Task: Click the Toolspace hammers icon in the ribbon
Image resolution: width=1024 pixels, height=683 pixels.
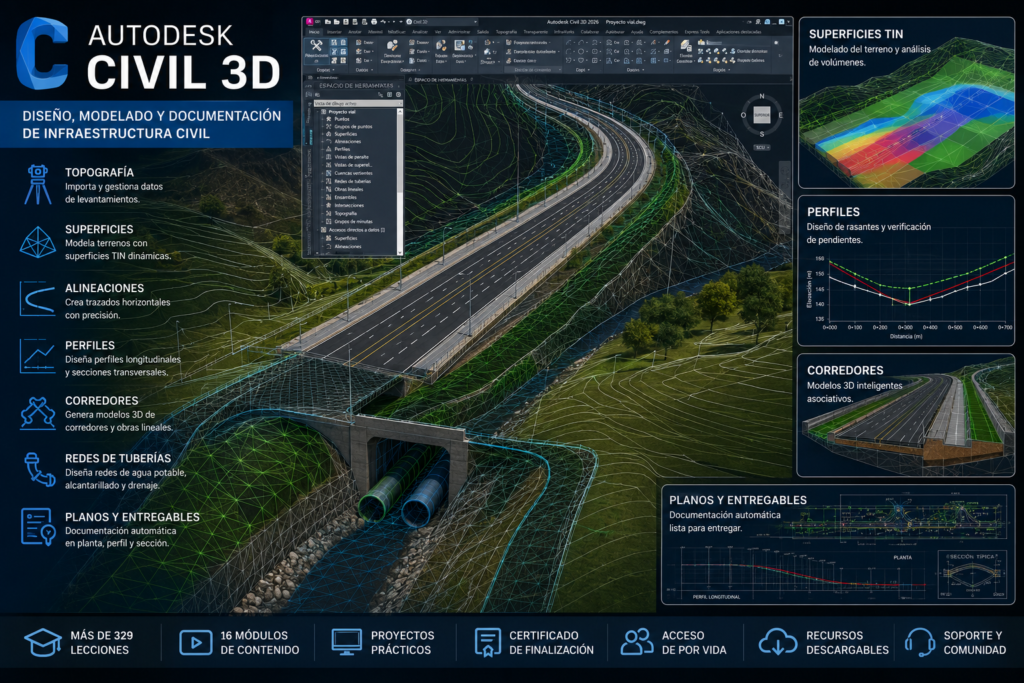Action: (316, 45)
